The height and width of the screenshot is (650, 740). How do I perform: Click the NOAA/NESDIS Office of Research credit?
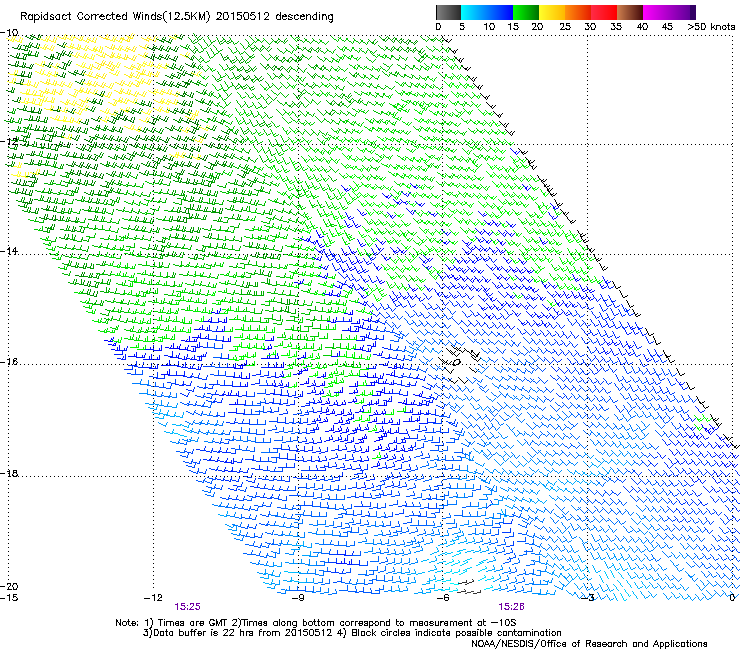(589, 644)
